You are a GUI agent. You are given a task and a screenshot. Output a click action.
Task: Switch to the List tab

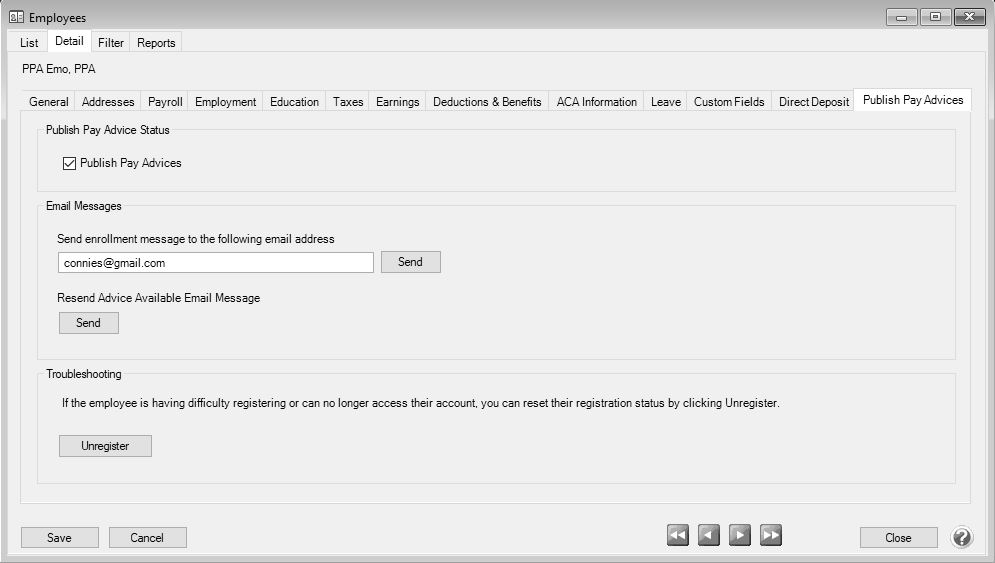29,43
